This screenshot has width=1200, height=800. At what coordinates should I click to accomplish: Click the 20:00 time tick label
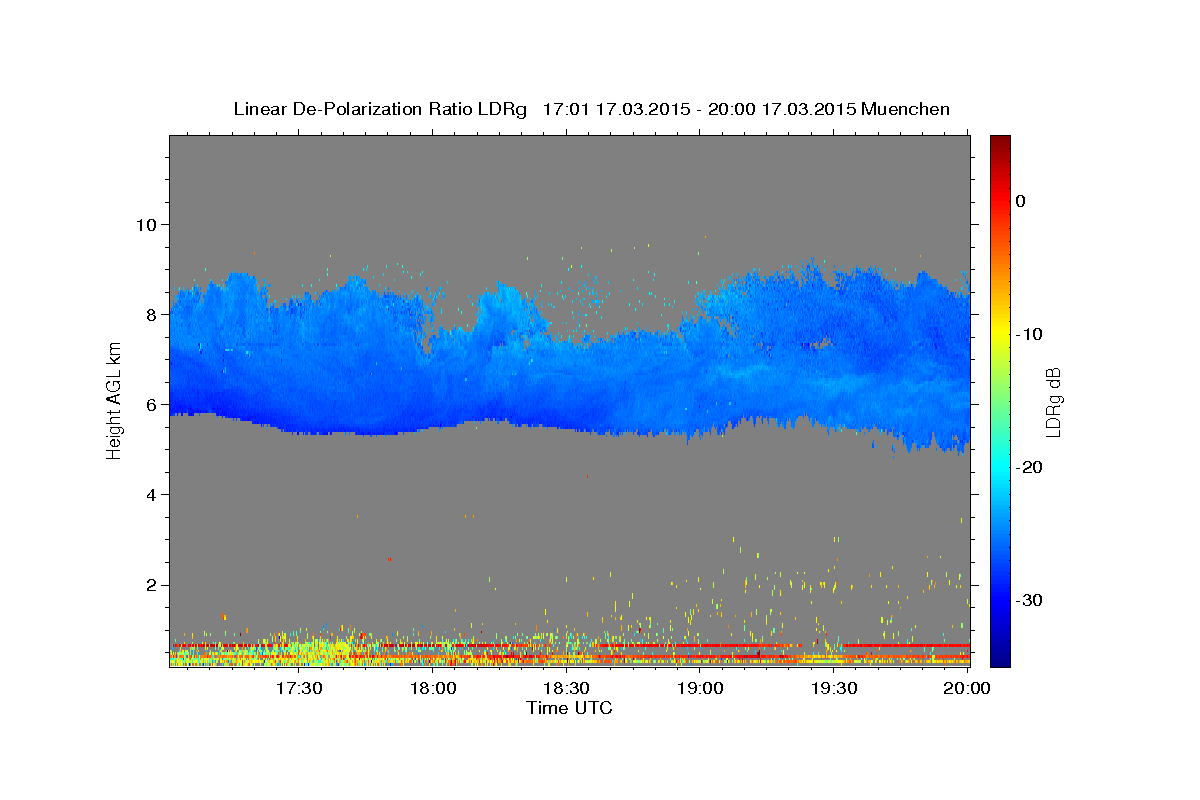(x=967, y=689)
